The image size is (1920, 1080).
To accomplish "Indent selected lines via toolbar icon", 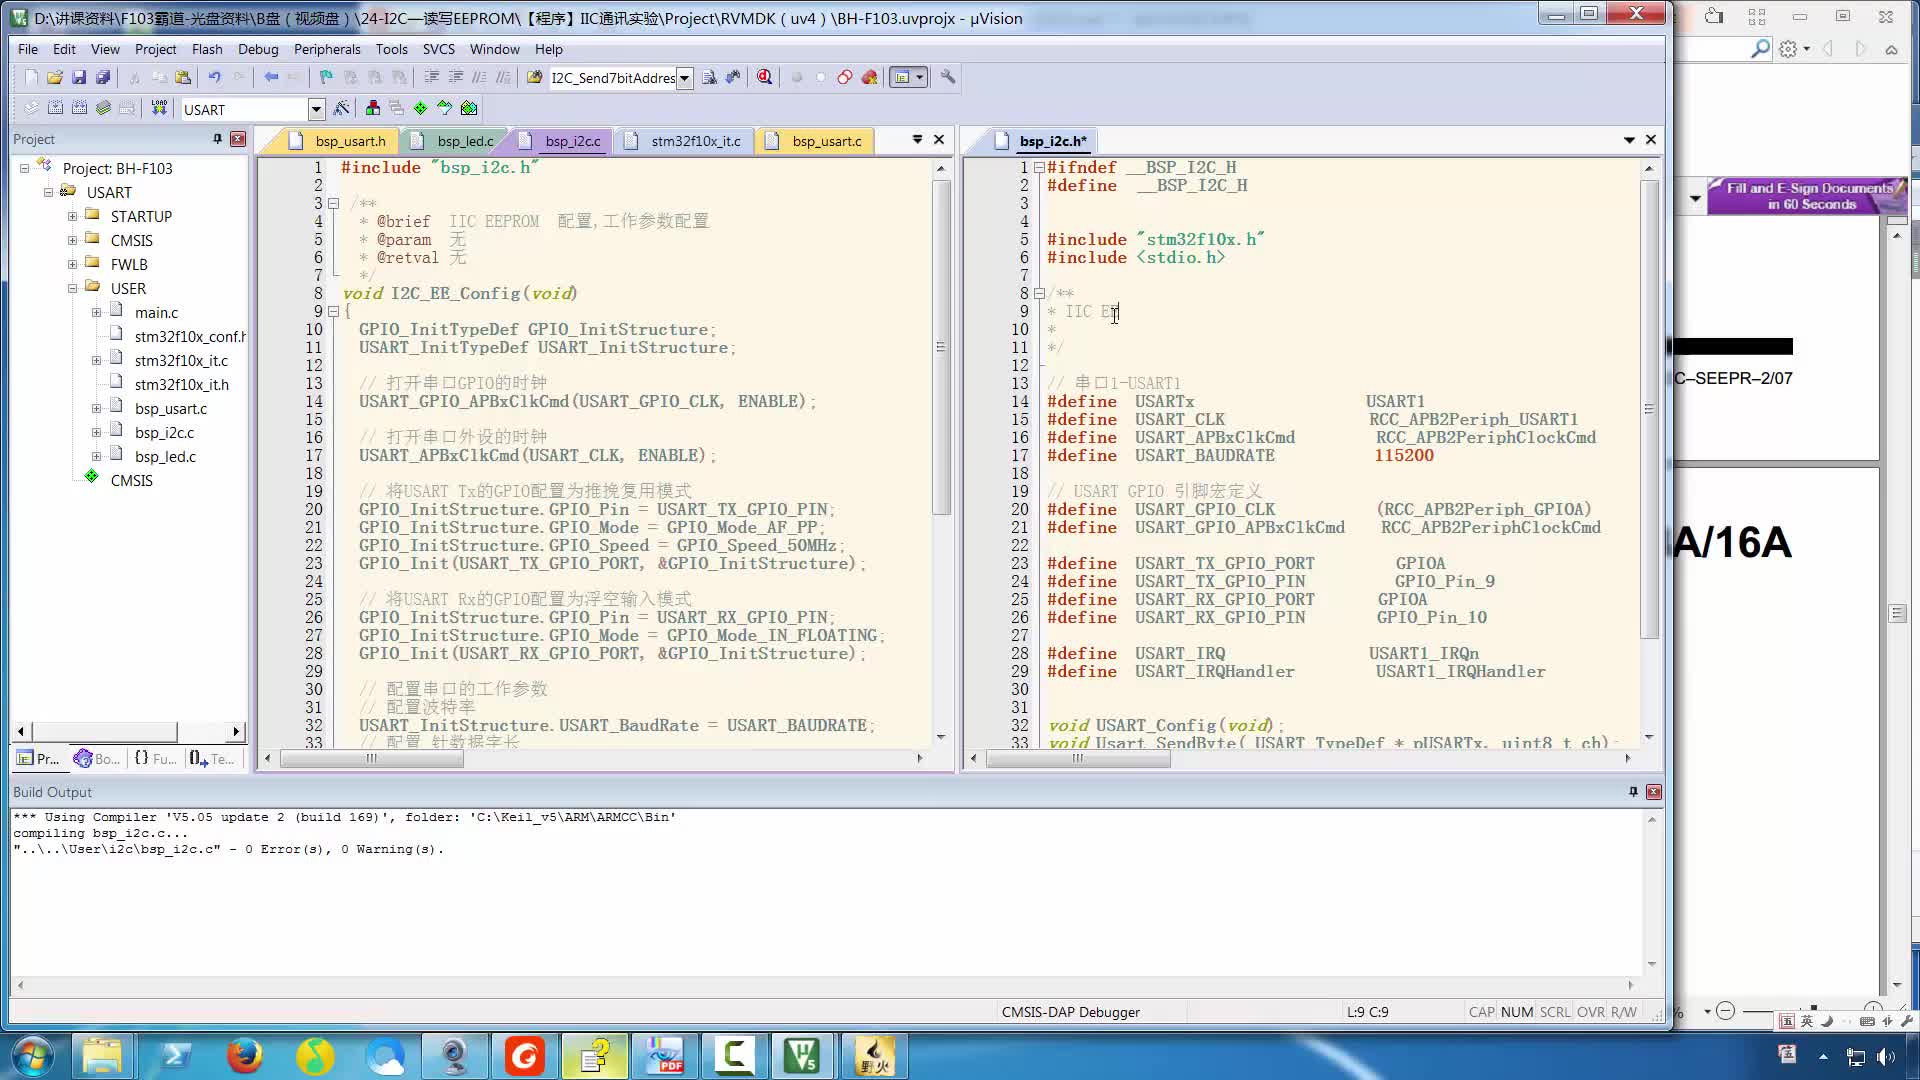I will coord(431,77).
